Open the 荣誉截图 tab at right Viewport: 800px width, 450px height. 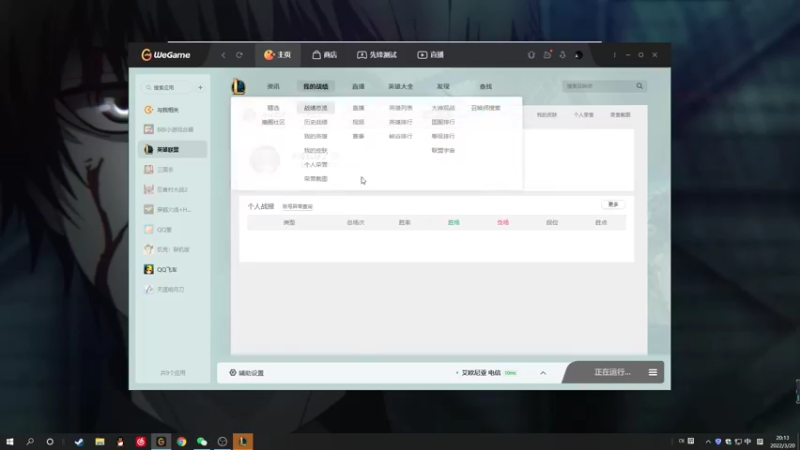(x=620, y=115)
